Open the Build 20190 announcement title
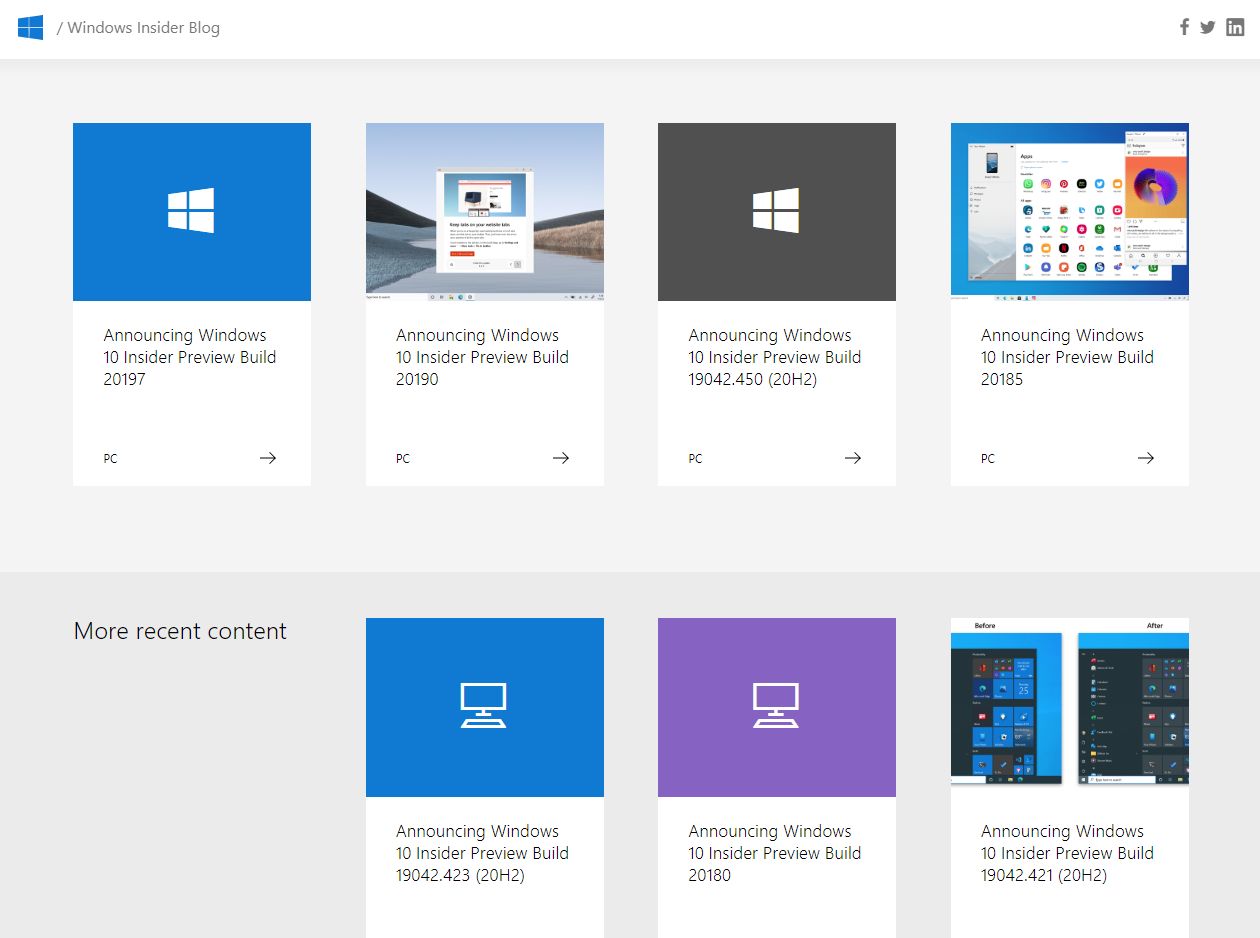1260x938 pixels. (x=483, y=357)
